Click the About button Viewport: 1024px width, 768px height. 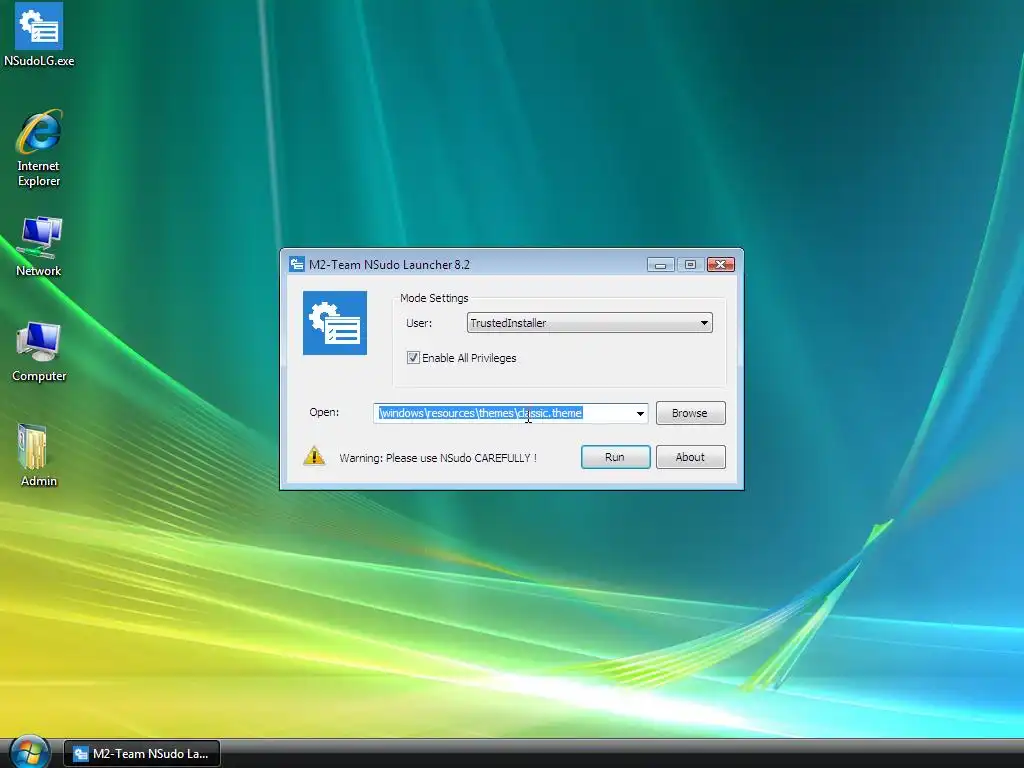[x=690, y=457]
